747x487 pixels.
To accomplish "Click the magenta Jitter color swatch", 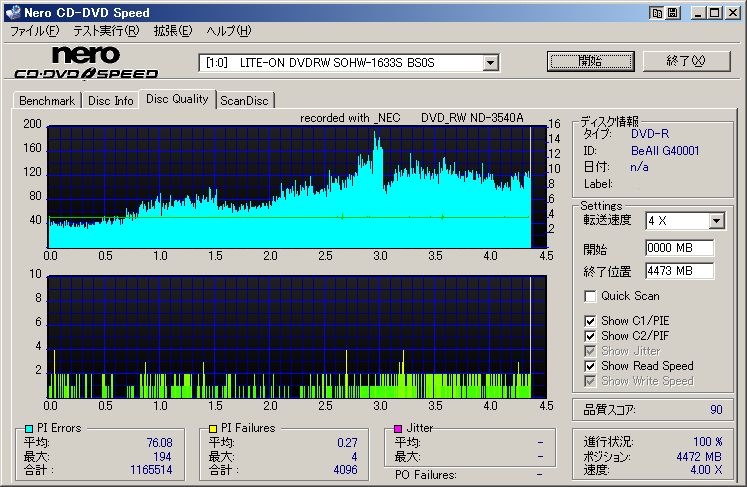I will (x=398, y=429).
